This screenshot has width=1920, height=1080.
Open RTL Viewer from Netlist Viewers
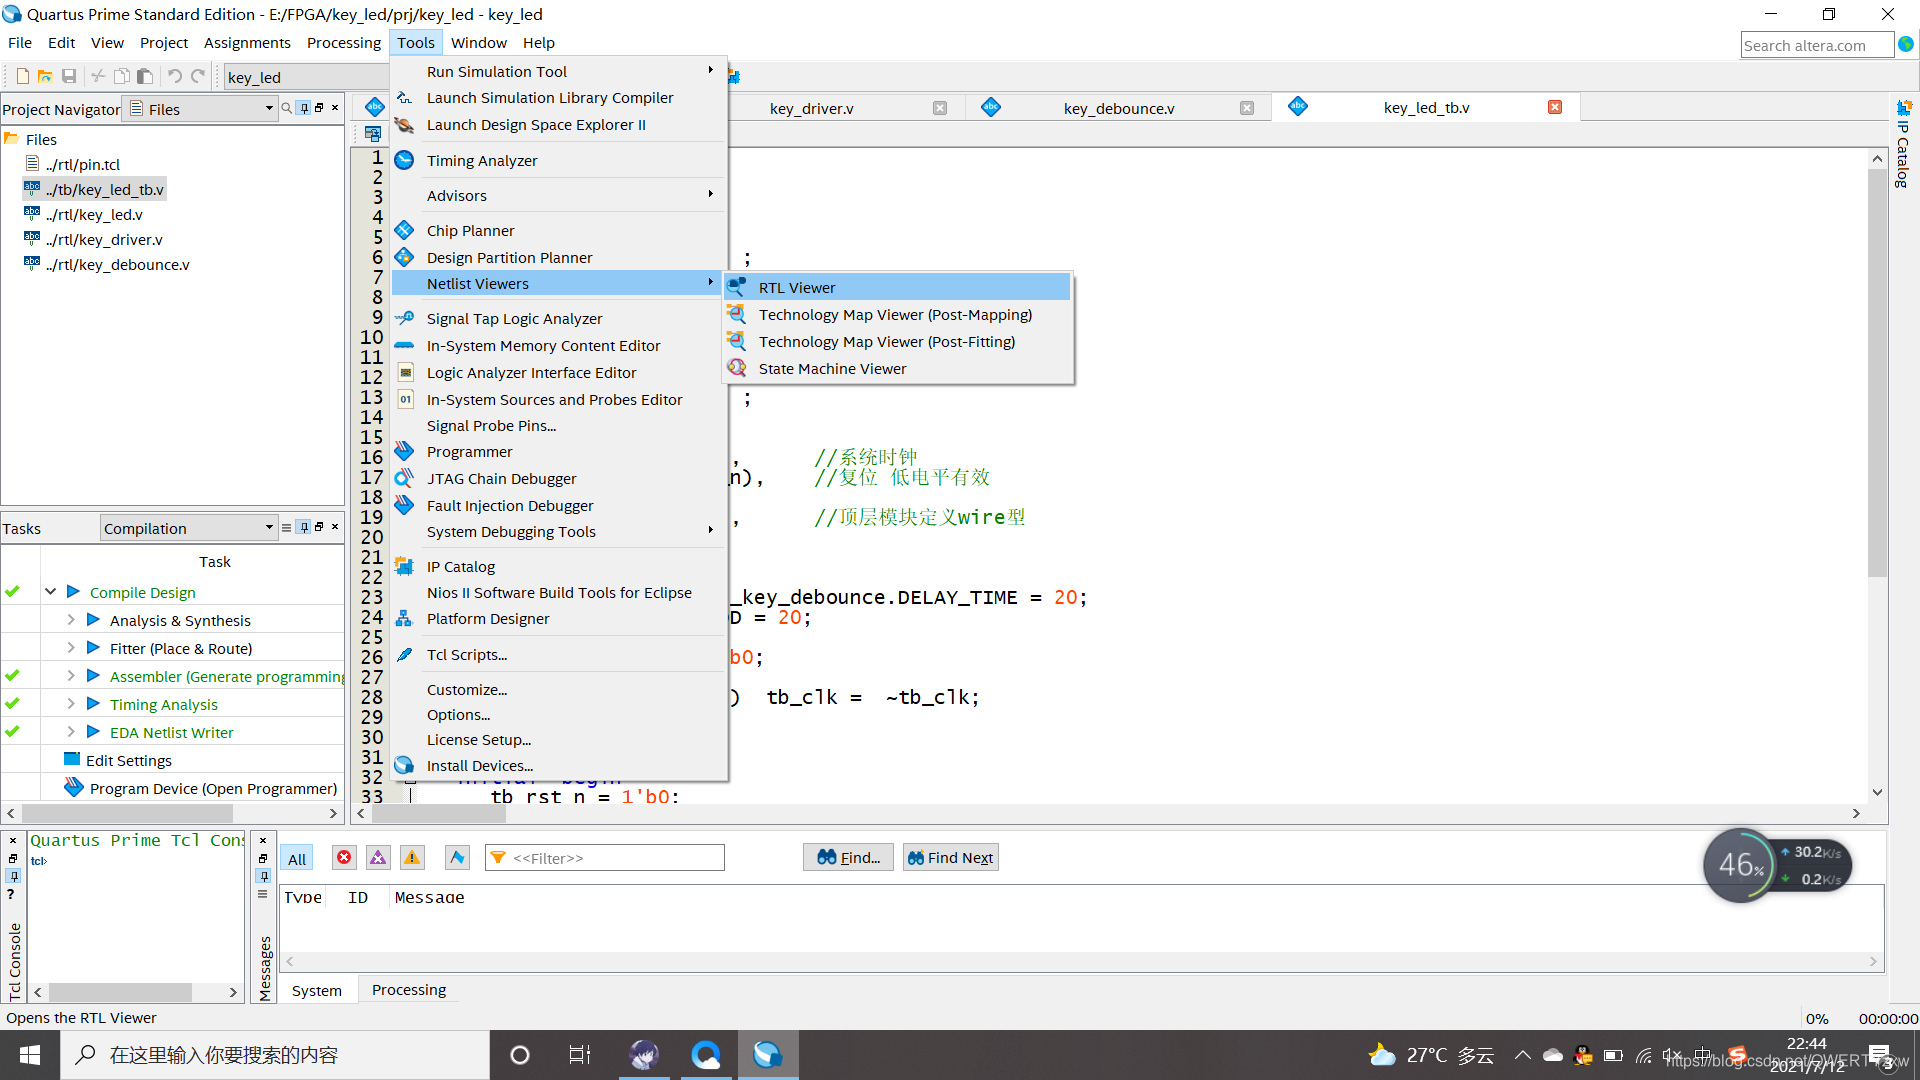(x=796, y=287)
